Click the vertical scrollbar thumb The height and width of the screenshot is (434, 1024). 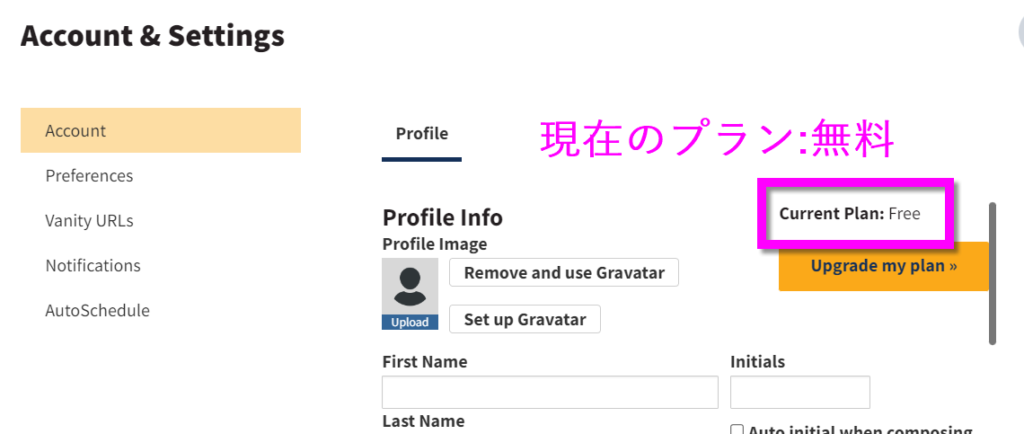tap(993, 273)
